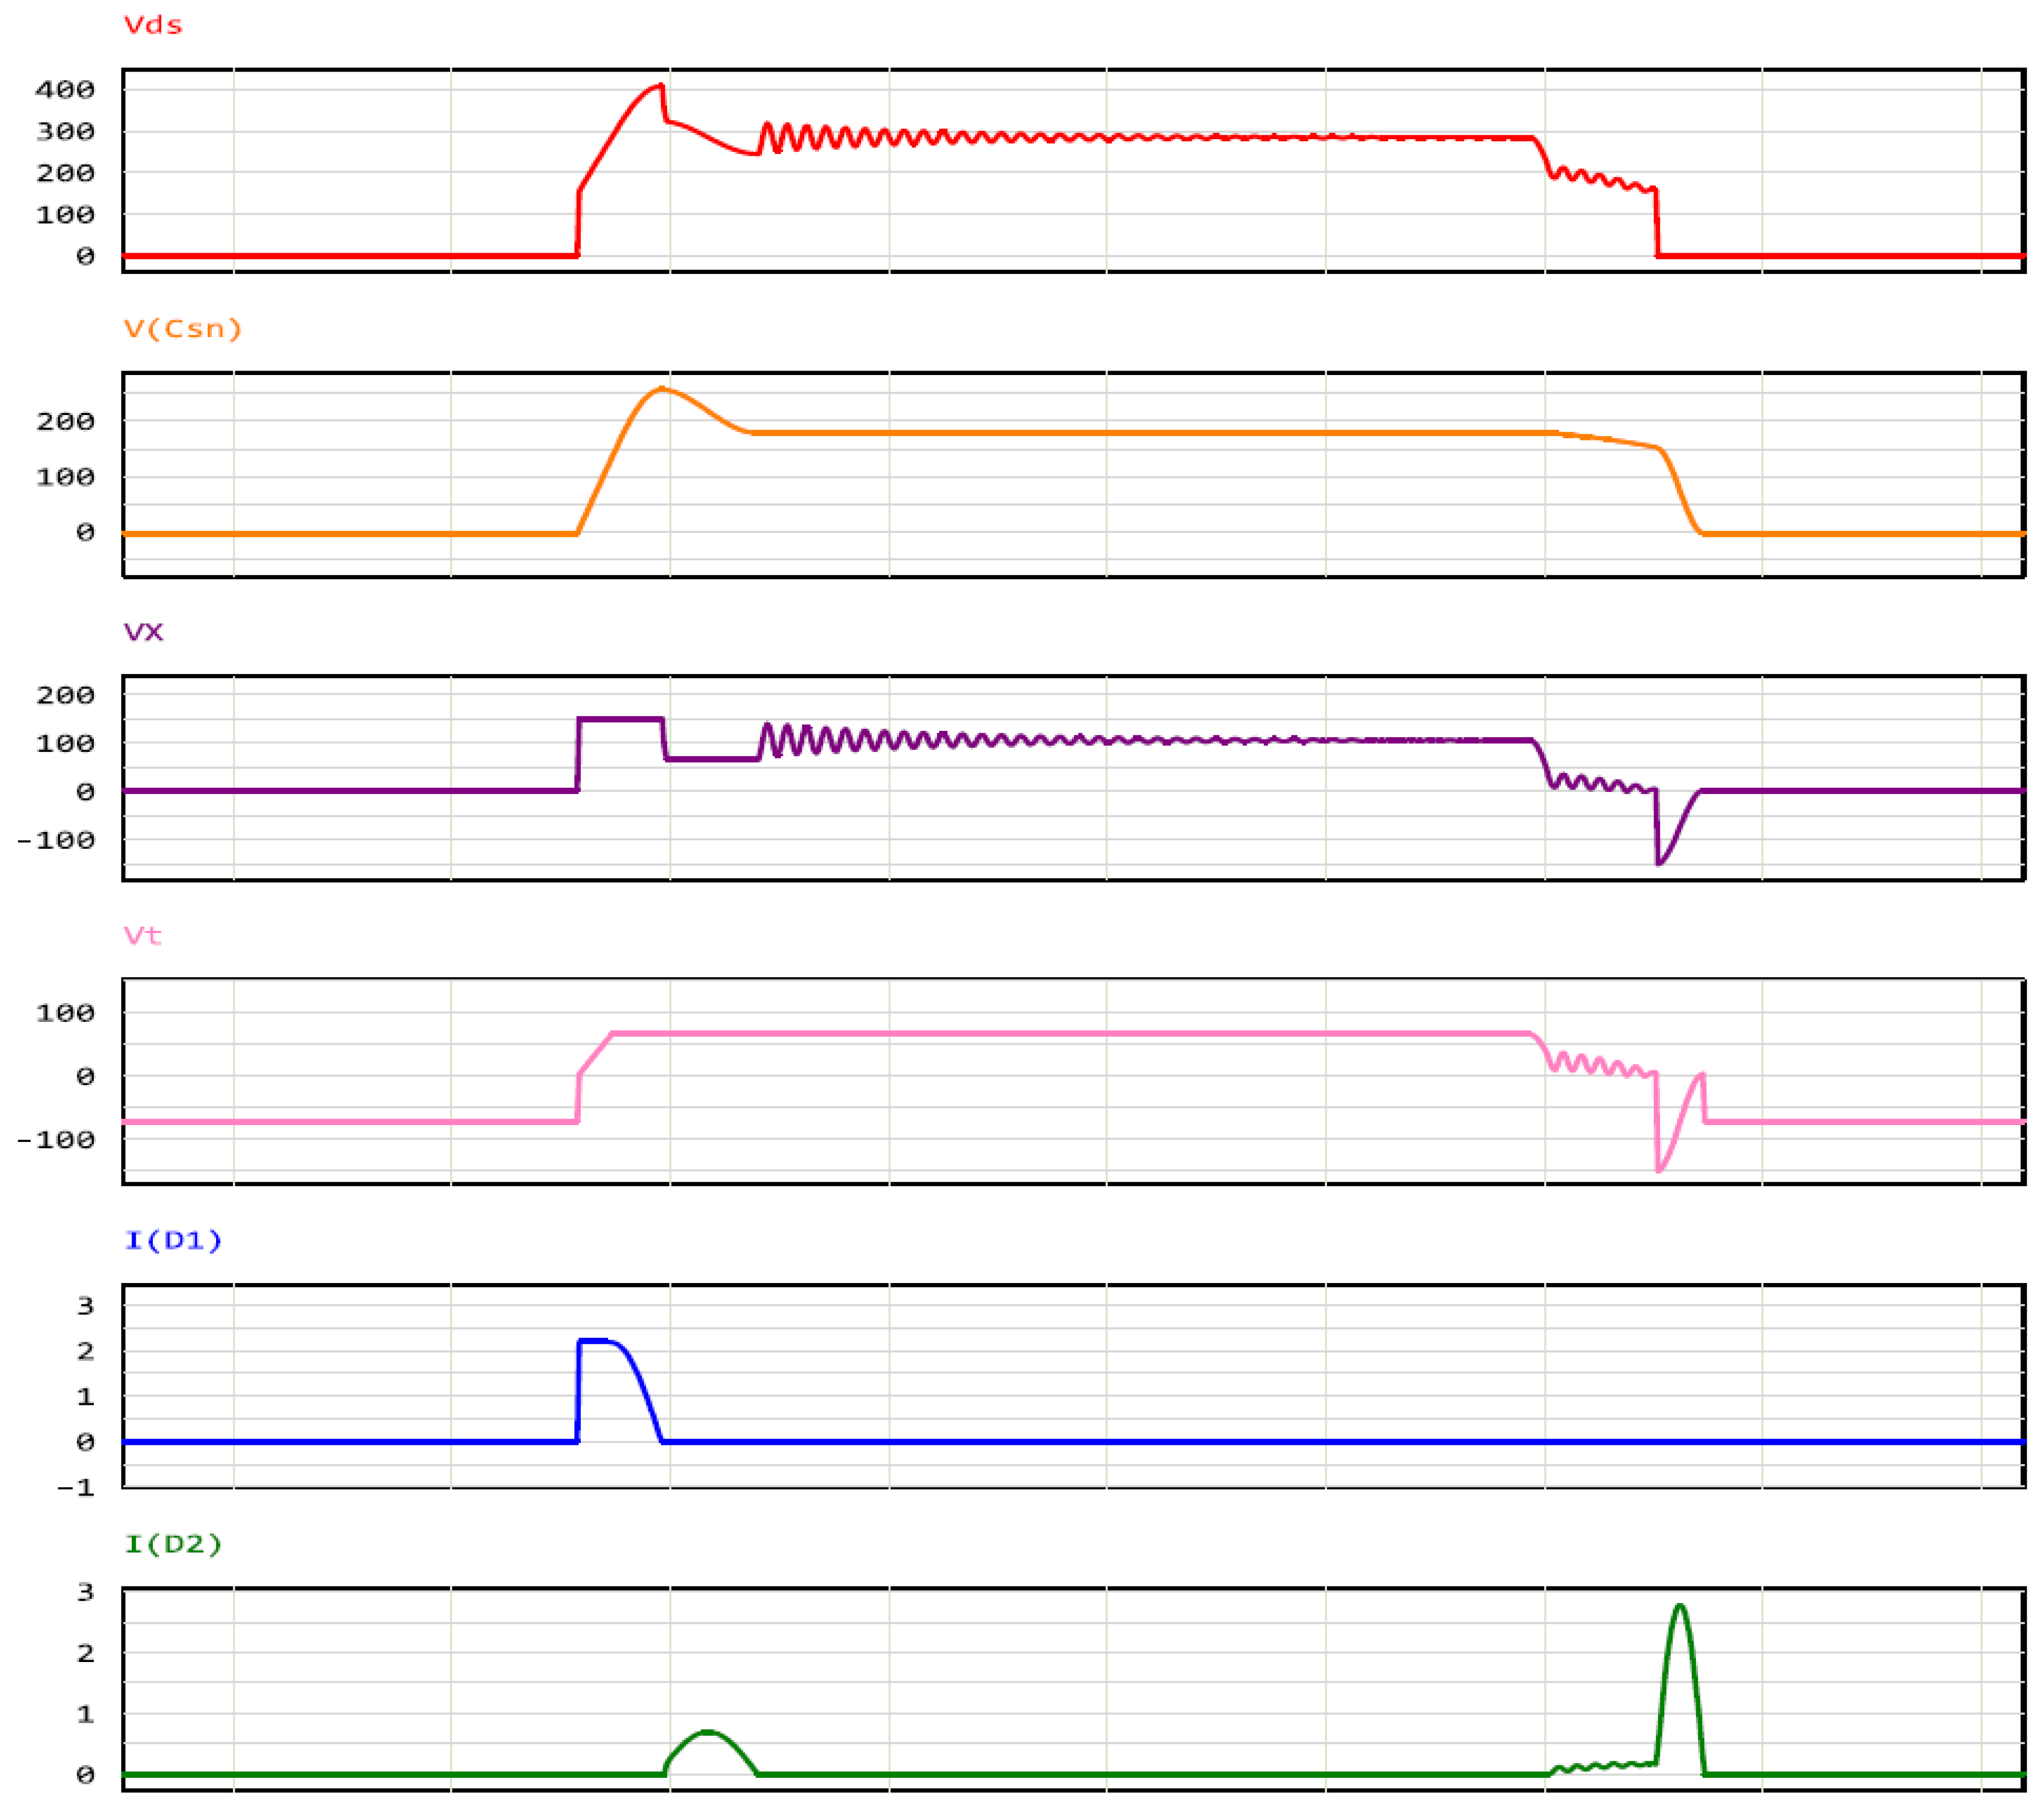Click the 100 axis tick of Vt plot
The height and width of the screenshot is (1812, 2044).
tap(65, 1013)
